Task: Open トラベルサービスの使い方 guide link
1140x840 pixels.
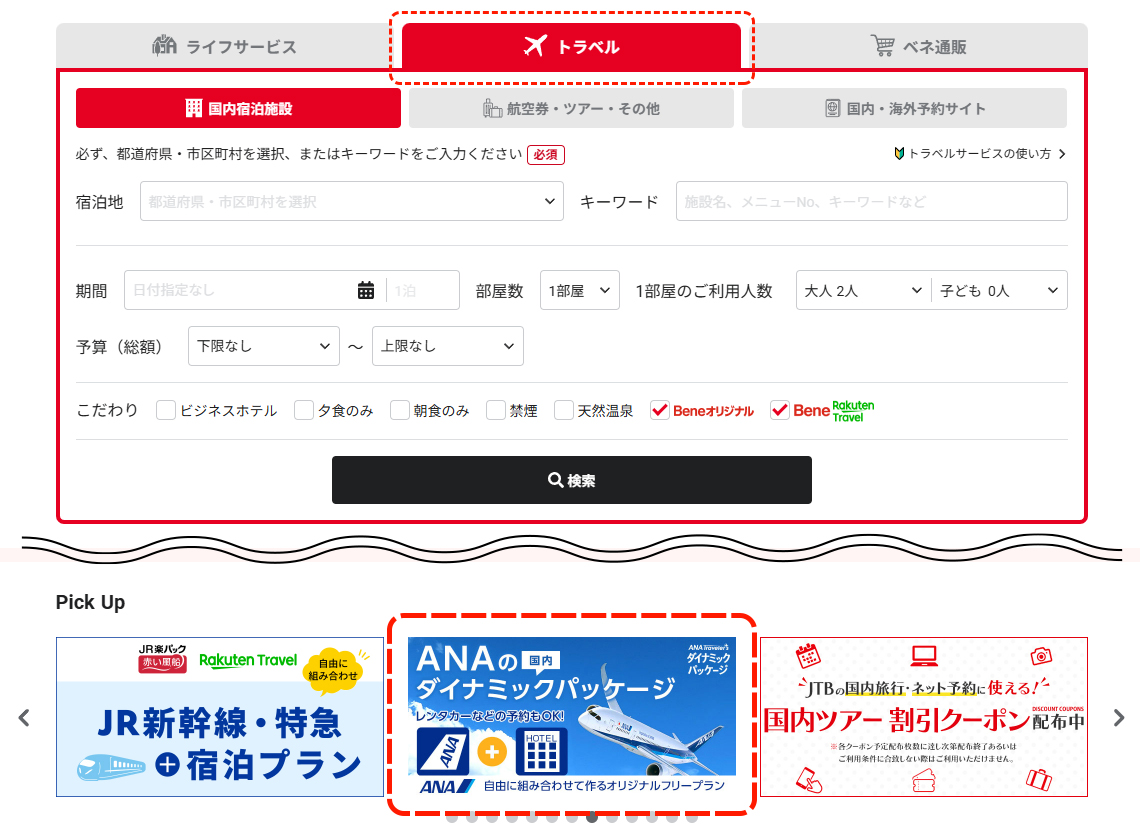Action: 979,153
